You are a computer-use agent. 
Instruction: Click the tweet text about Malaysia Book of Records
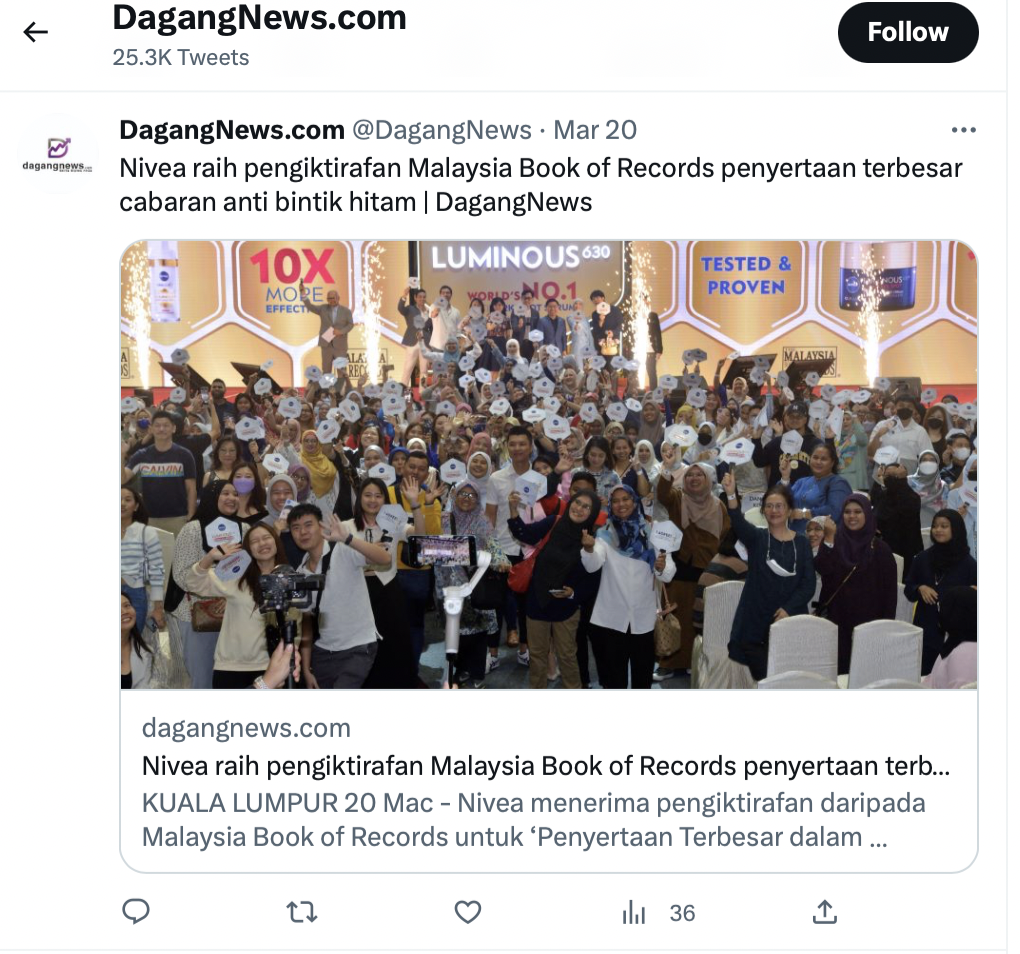click(541, 185)
